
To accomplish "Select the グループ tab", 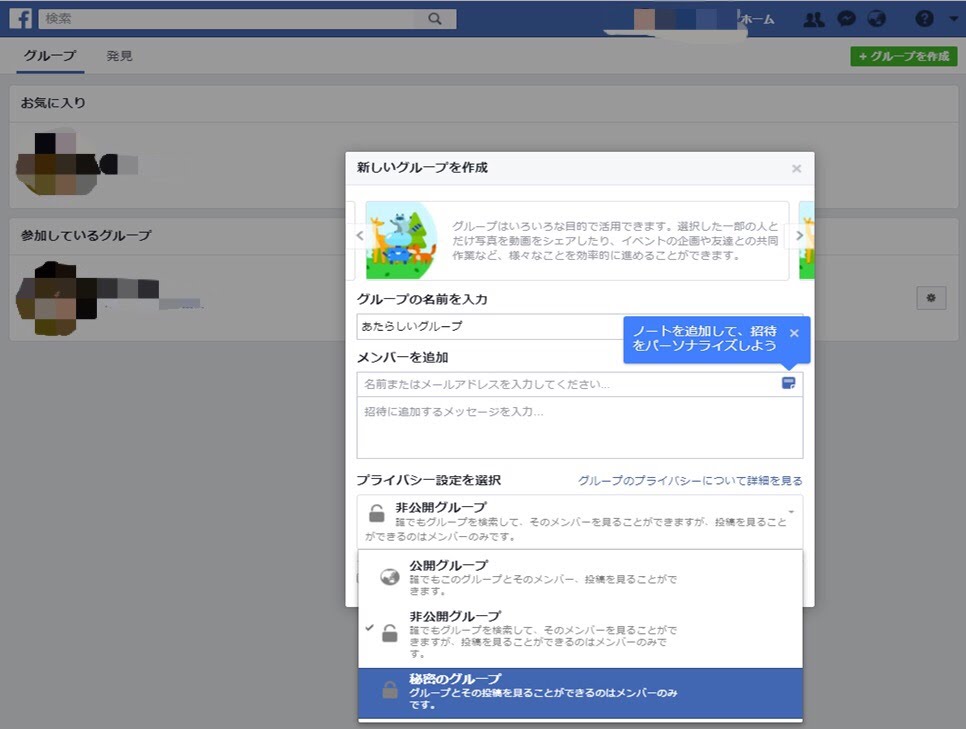I will [x=50, y=56].
